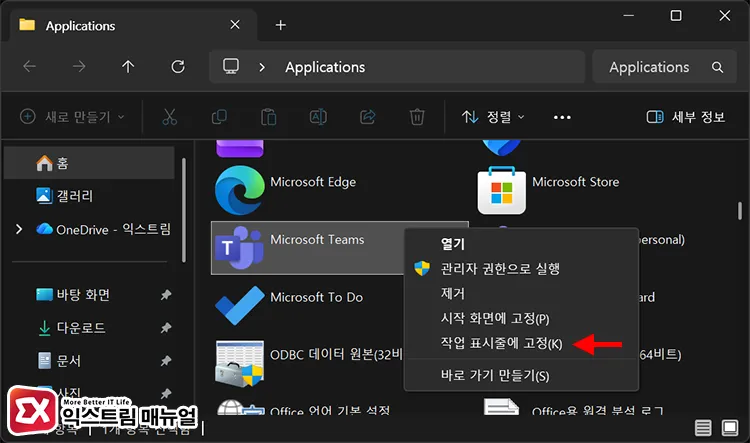Image resolution: width=750 pixels, height=443 pixels.
Task: Expand the address bar path chevron
Action: (x=262, y=67)
